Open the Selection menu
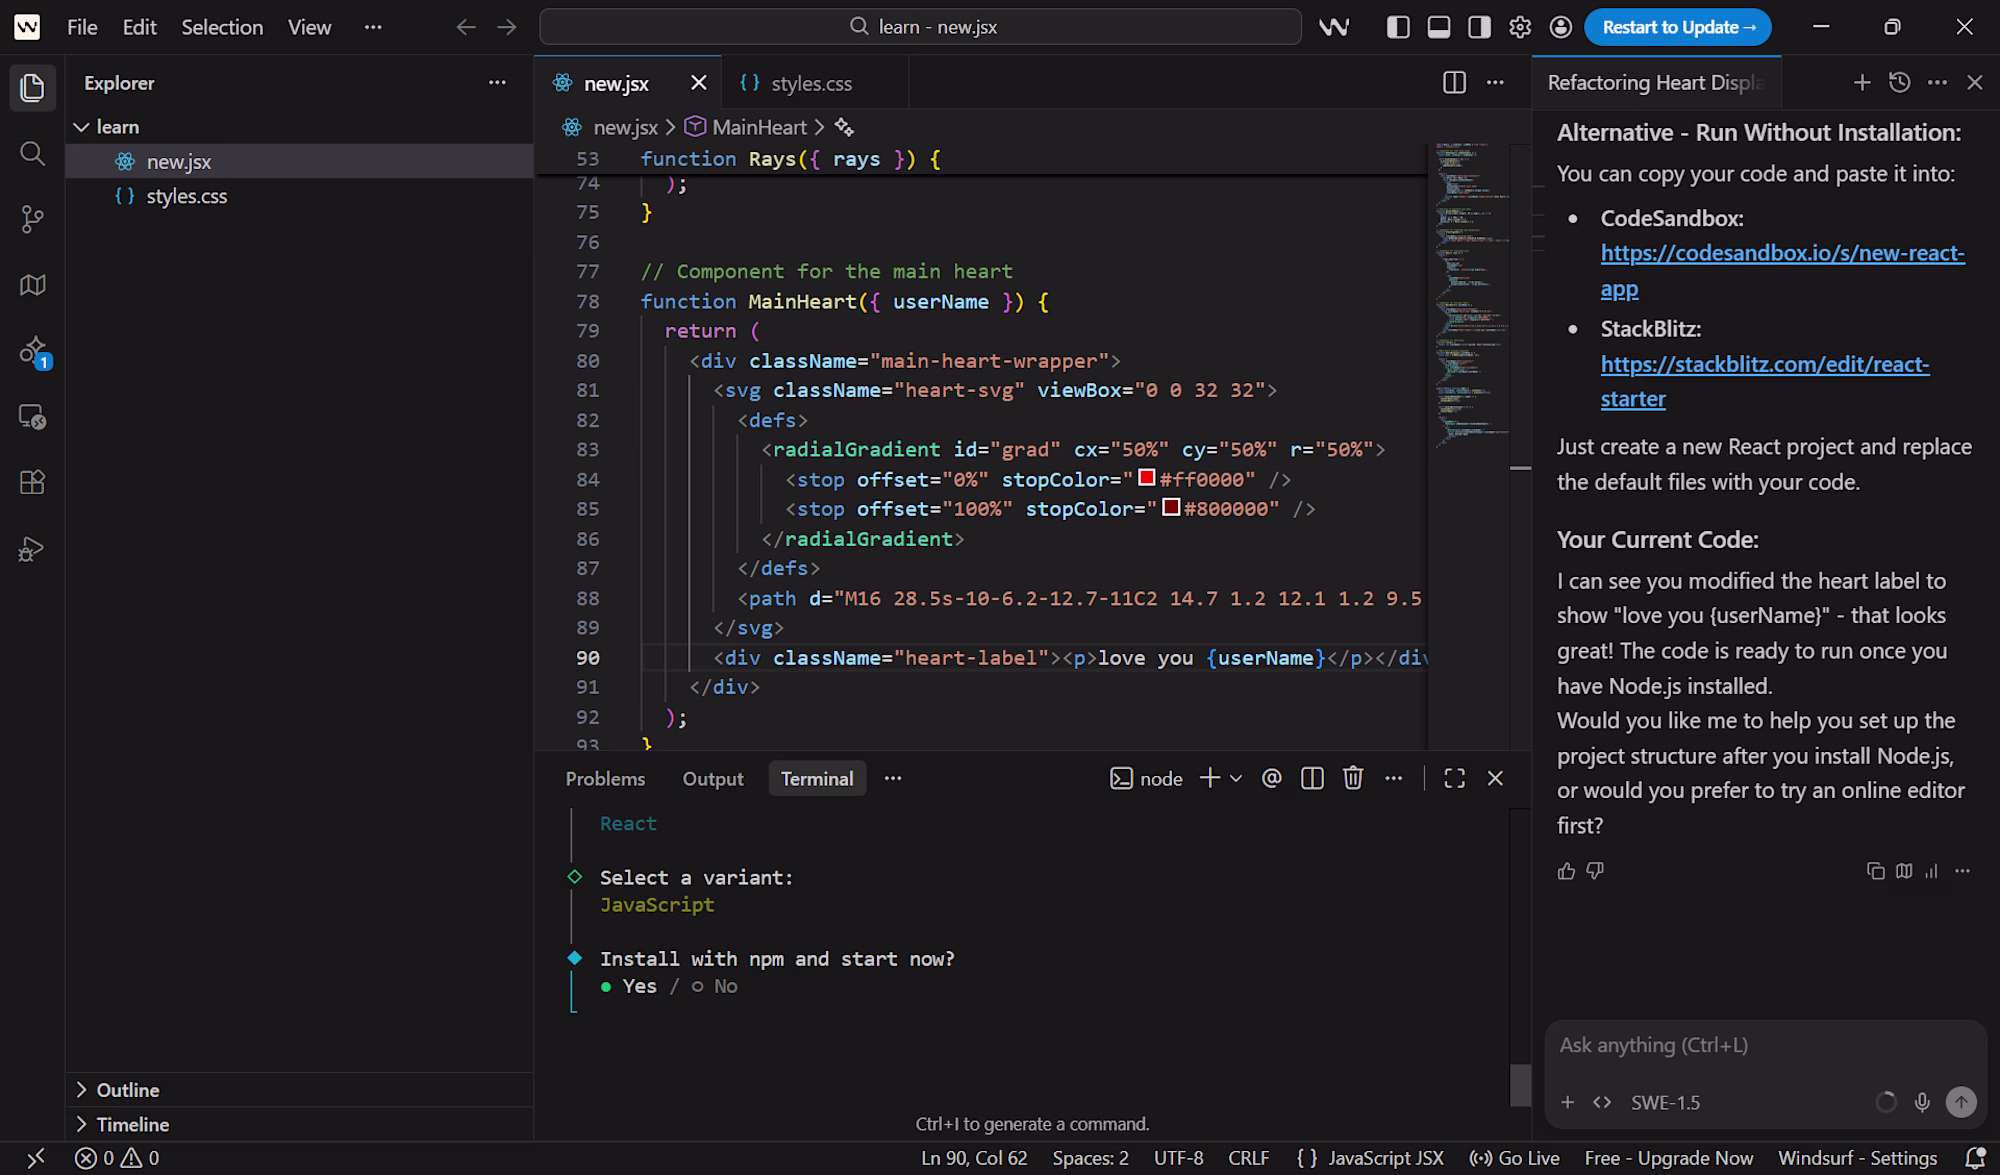The width and height of the screenshot is (2000, 1175). click(222, 27)
